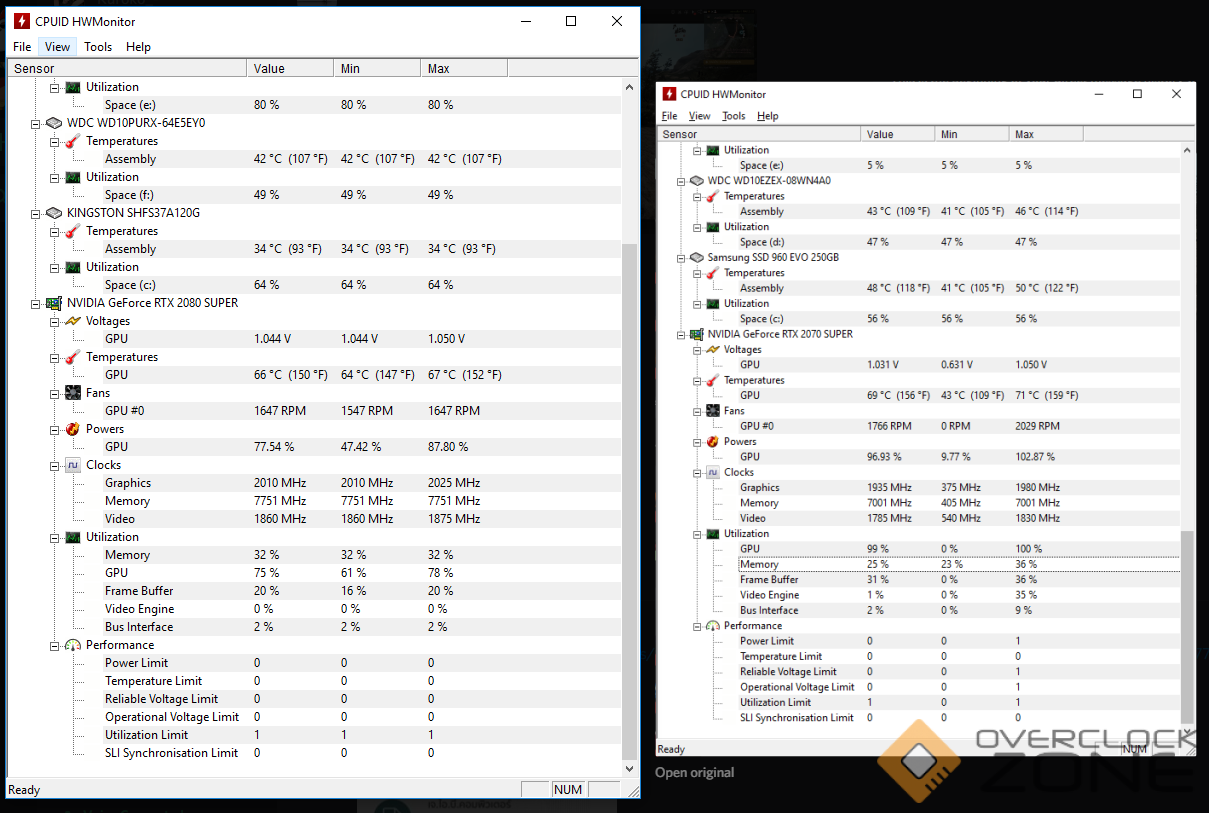Open the Tools menu in left HWMonitor window
The width and height of the screenshot is (1209, 813).
tap(98, 47)
